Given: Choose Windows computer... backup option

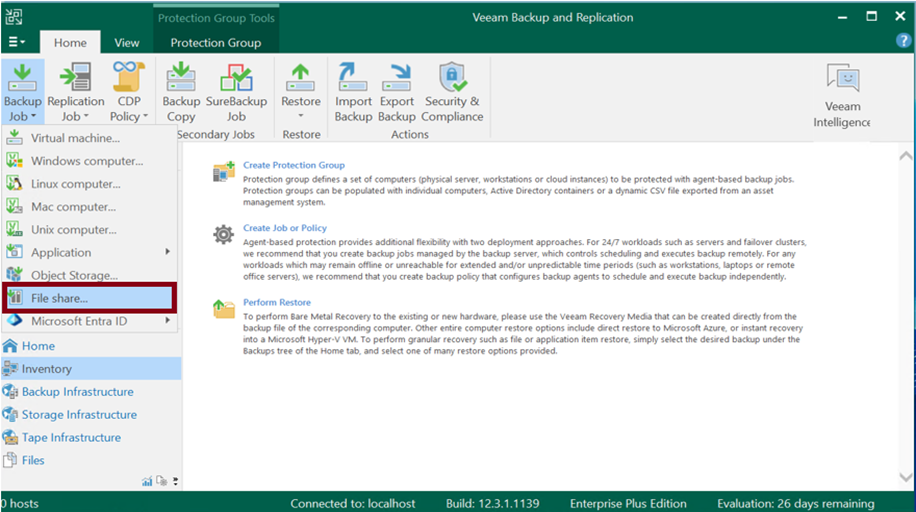Looking at the screenshot, I should tap(89, 161).
